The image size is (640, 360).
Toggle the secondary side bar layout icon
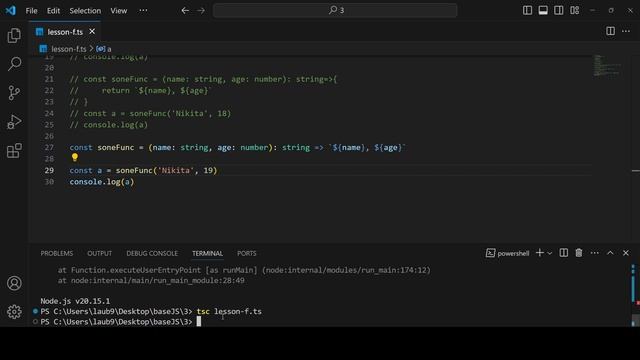[559, 10]
